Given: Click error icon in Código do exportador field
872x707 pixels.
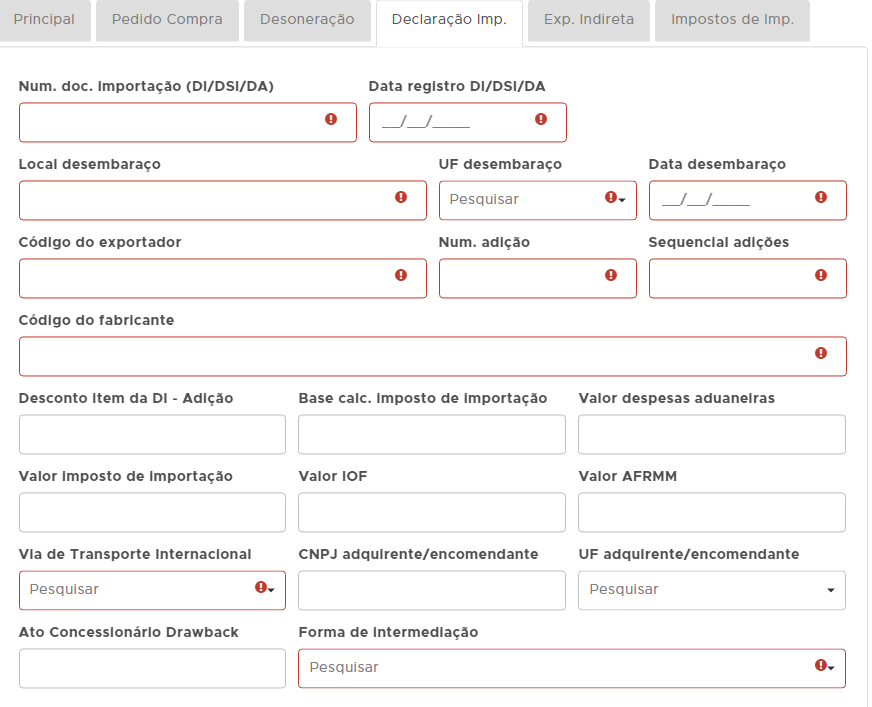Looking at the screenshot, I should [401, 275].
